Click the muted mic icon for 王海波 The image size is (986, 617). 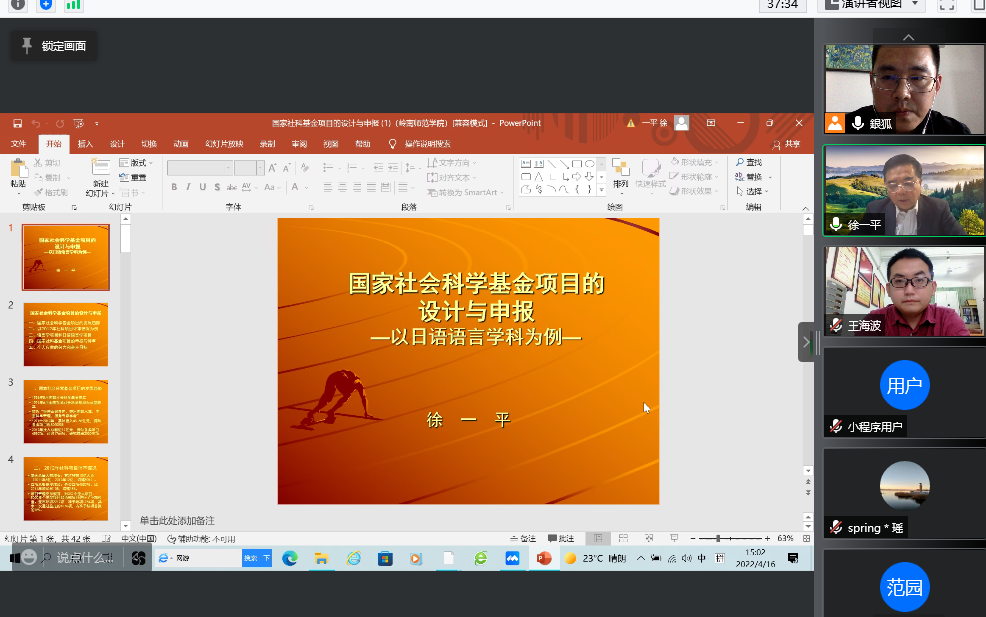tap(836, 325)
